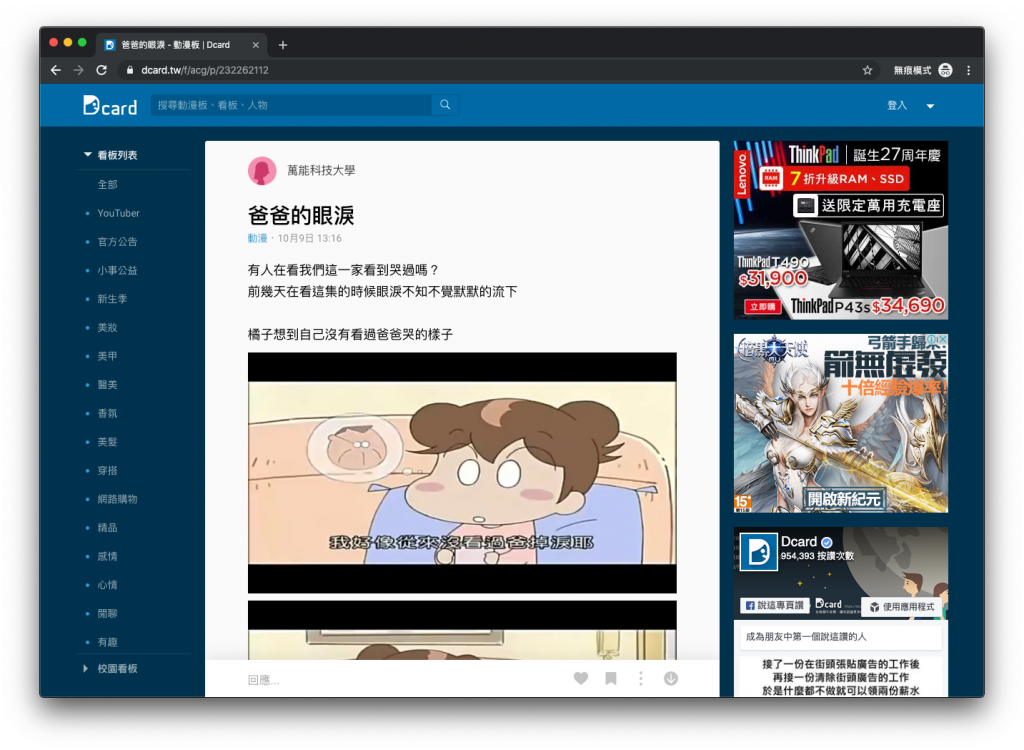
Task: Click the post timestamp 10月9日 13:16
Action: click(x=310, y=238)
